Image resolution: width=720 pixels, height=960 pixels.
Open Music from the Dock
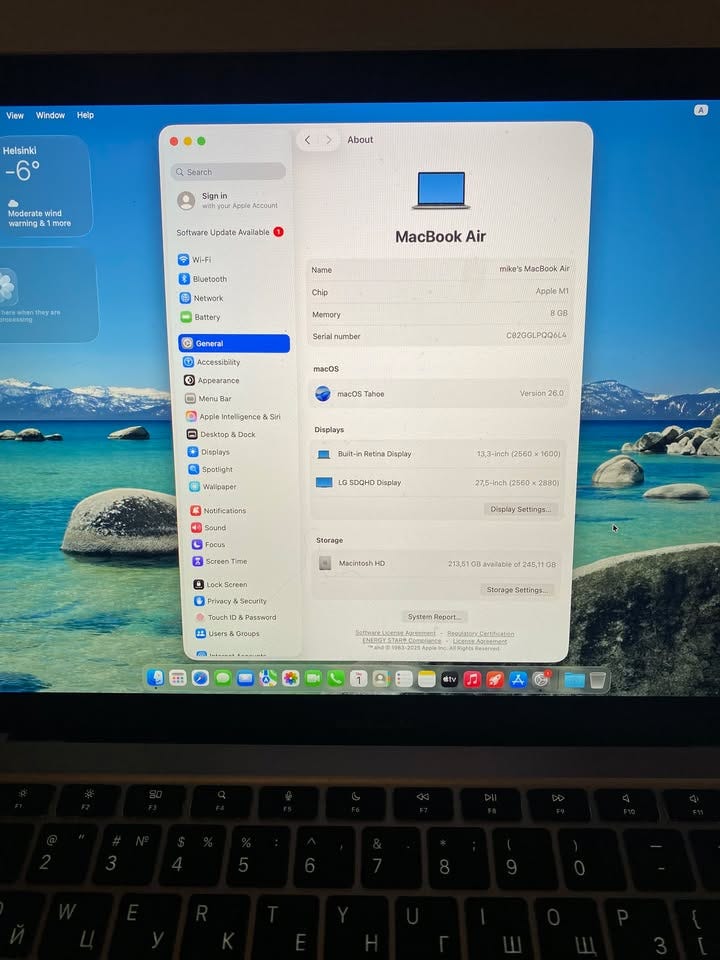[x=472, y=680]
